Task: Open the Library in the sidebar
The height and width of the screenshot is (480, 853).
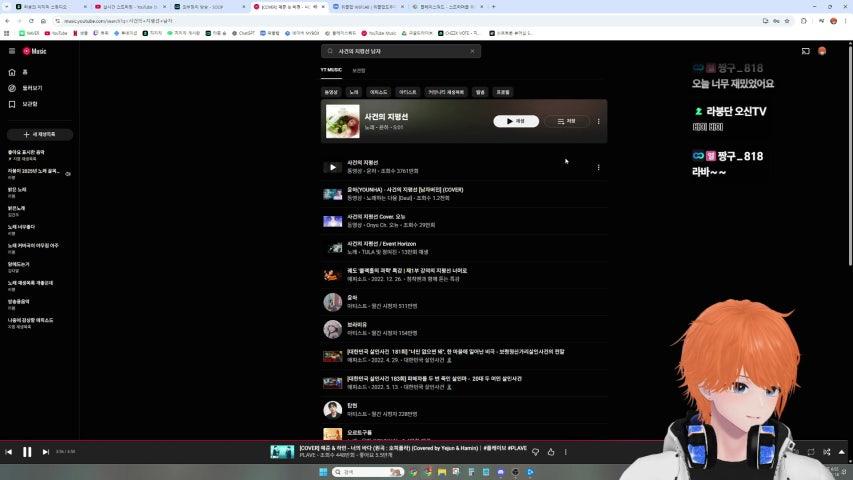Action: (x=28, y=104)
